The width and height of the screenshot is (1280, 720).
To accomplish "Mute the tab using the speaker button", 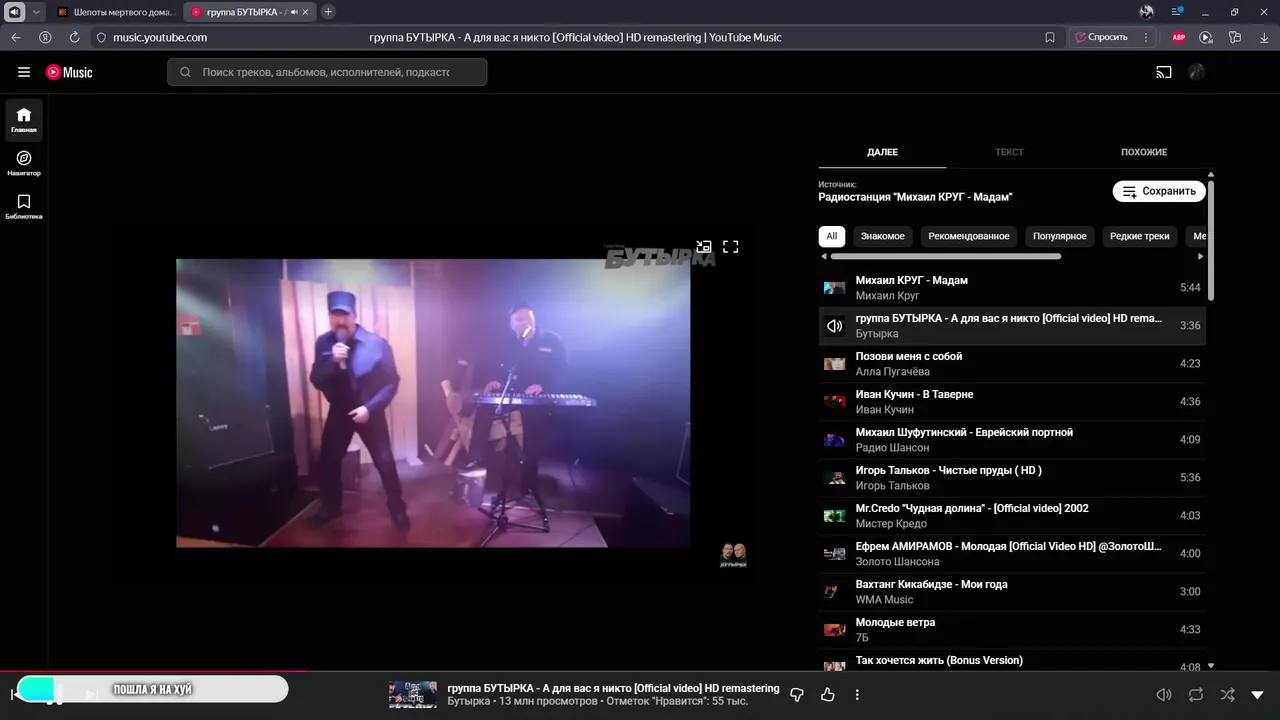I will click(14, 12).
